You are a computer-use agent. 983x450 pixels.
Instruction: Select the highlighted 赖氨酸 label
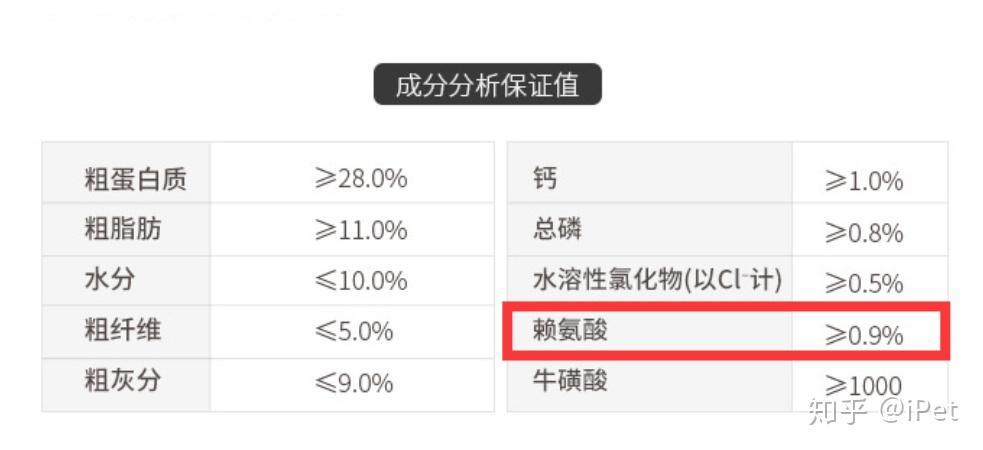coord(571,330)
